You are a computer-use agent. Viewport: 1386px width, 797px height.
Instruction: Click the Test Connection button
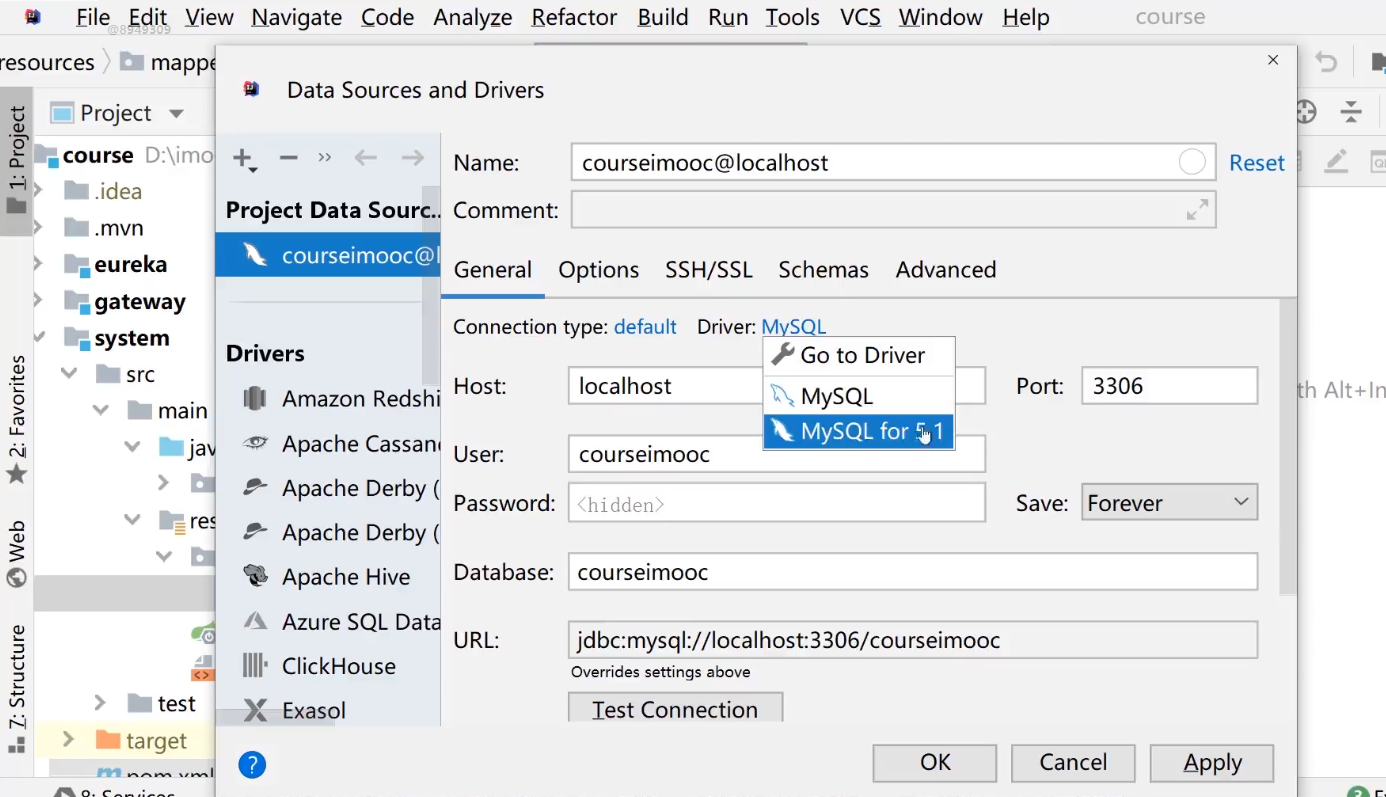(675, 709)
